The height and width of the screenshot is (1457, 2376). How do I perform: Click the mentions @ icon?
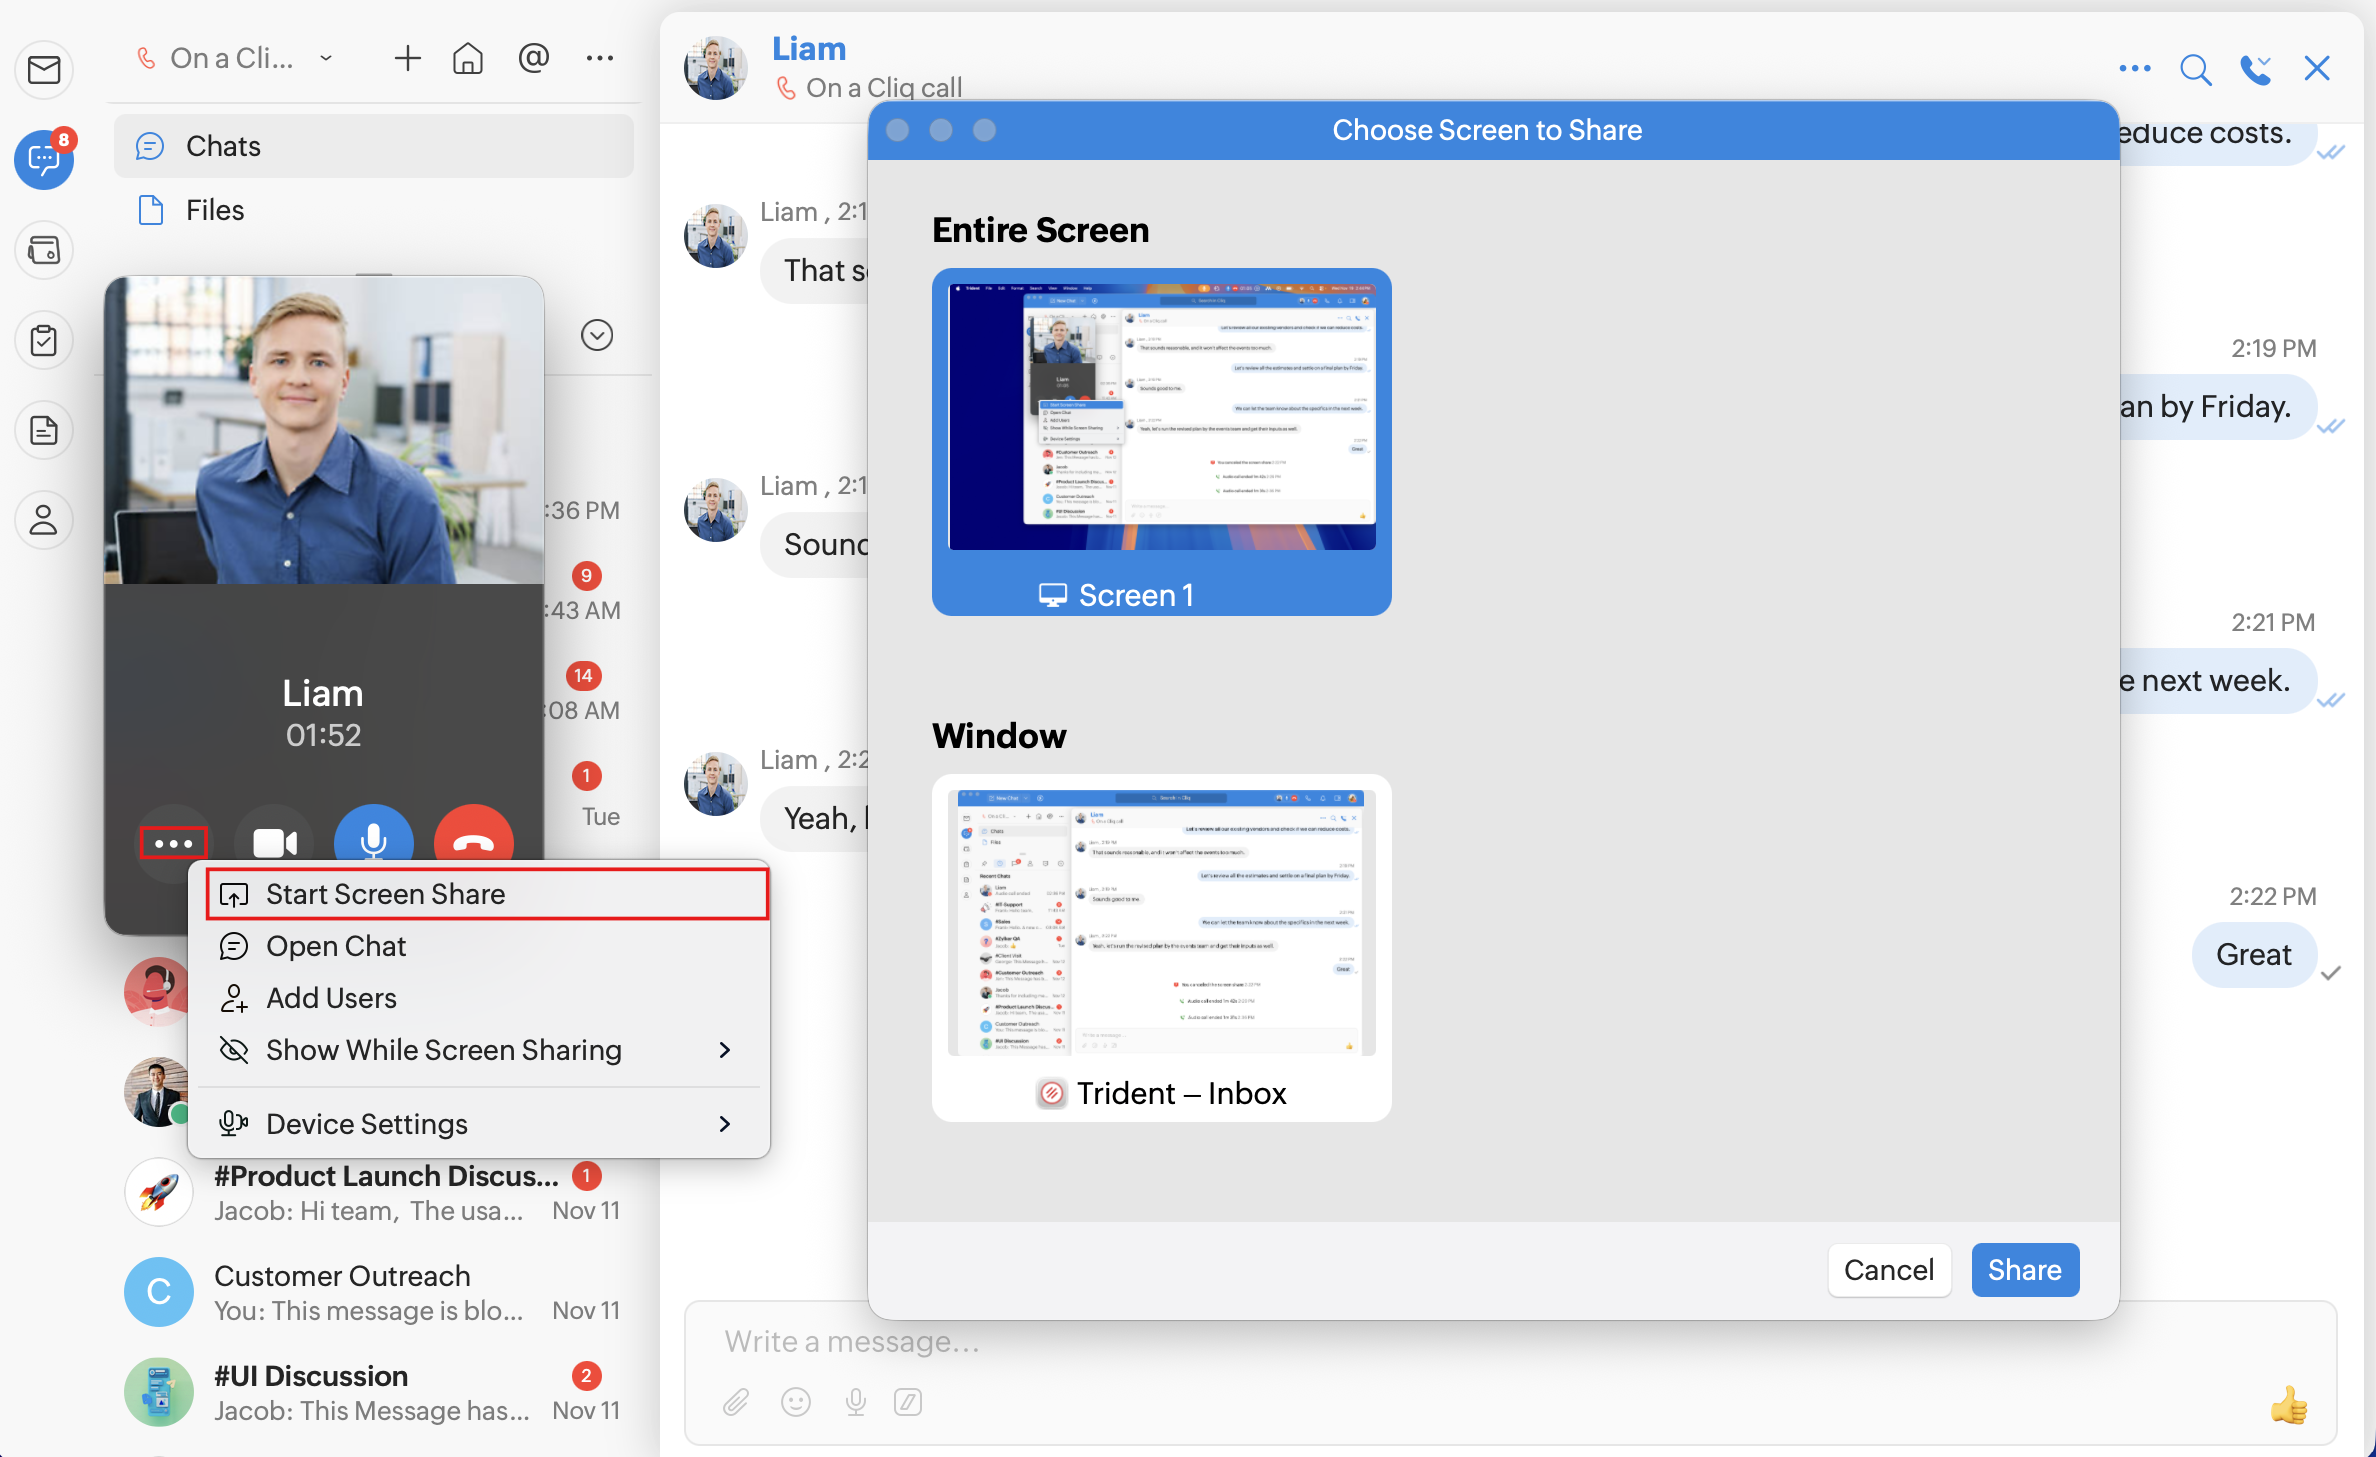click(x=534, y=59)
